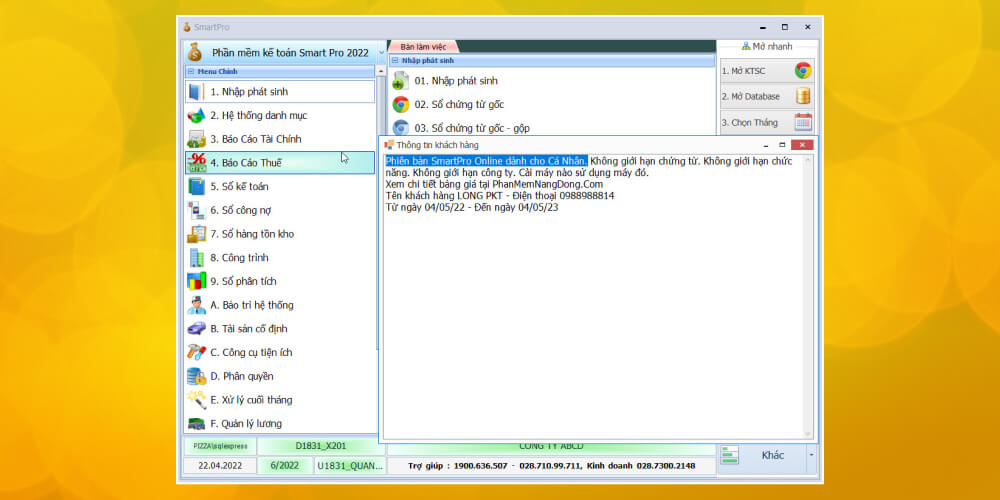Viewport: 1000px width, 500px height.
Task: Click the 3. Chọn Tháng button
Action: pos(767,122)
